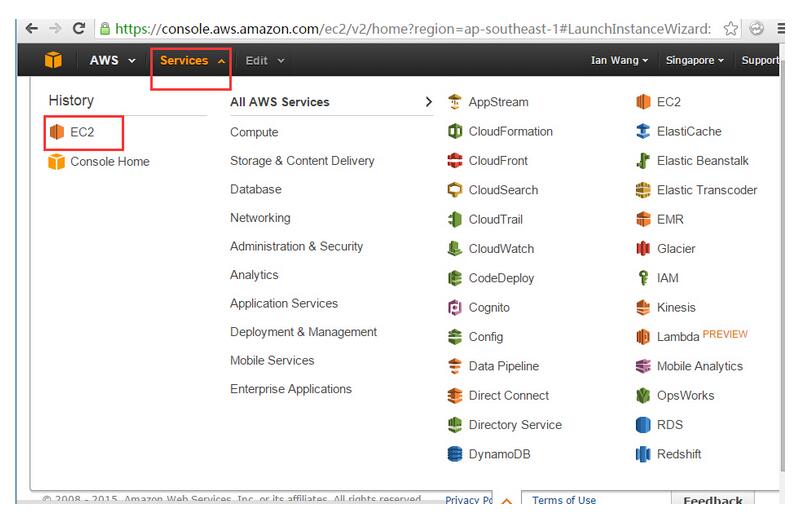Click the Feedback button
This screenshot has width=806, height=518.
pos(713,500)
